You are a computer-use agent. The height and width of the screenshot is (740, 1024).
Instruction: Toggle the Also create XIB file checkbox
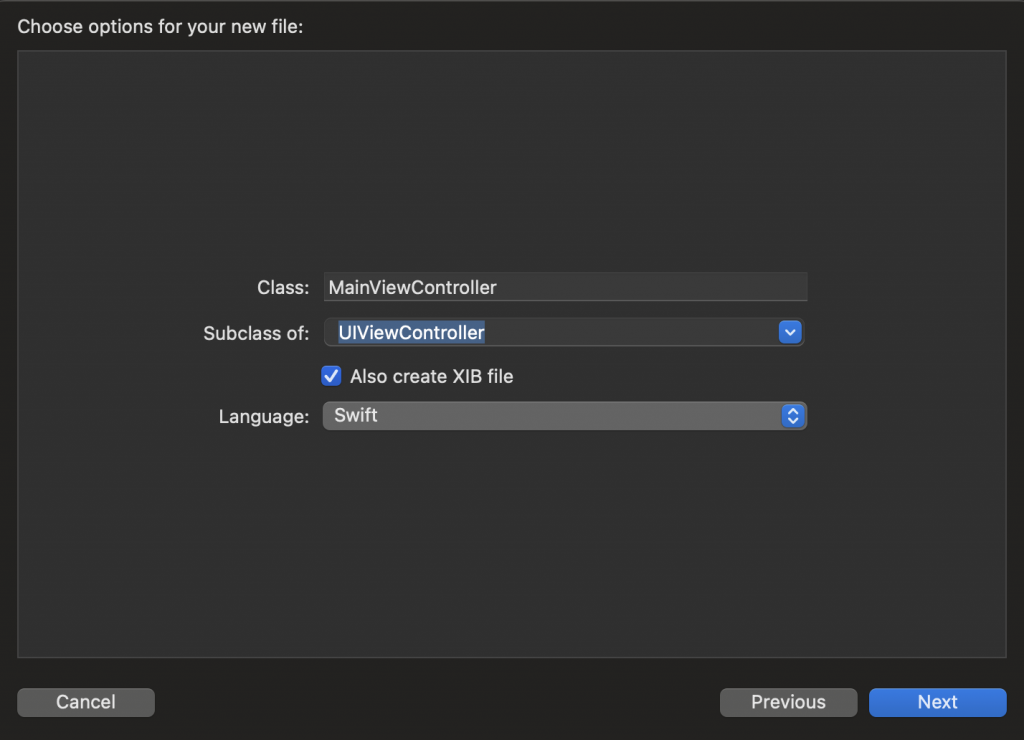[x=331, y=376]
